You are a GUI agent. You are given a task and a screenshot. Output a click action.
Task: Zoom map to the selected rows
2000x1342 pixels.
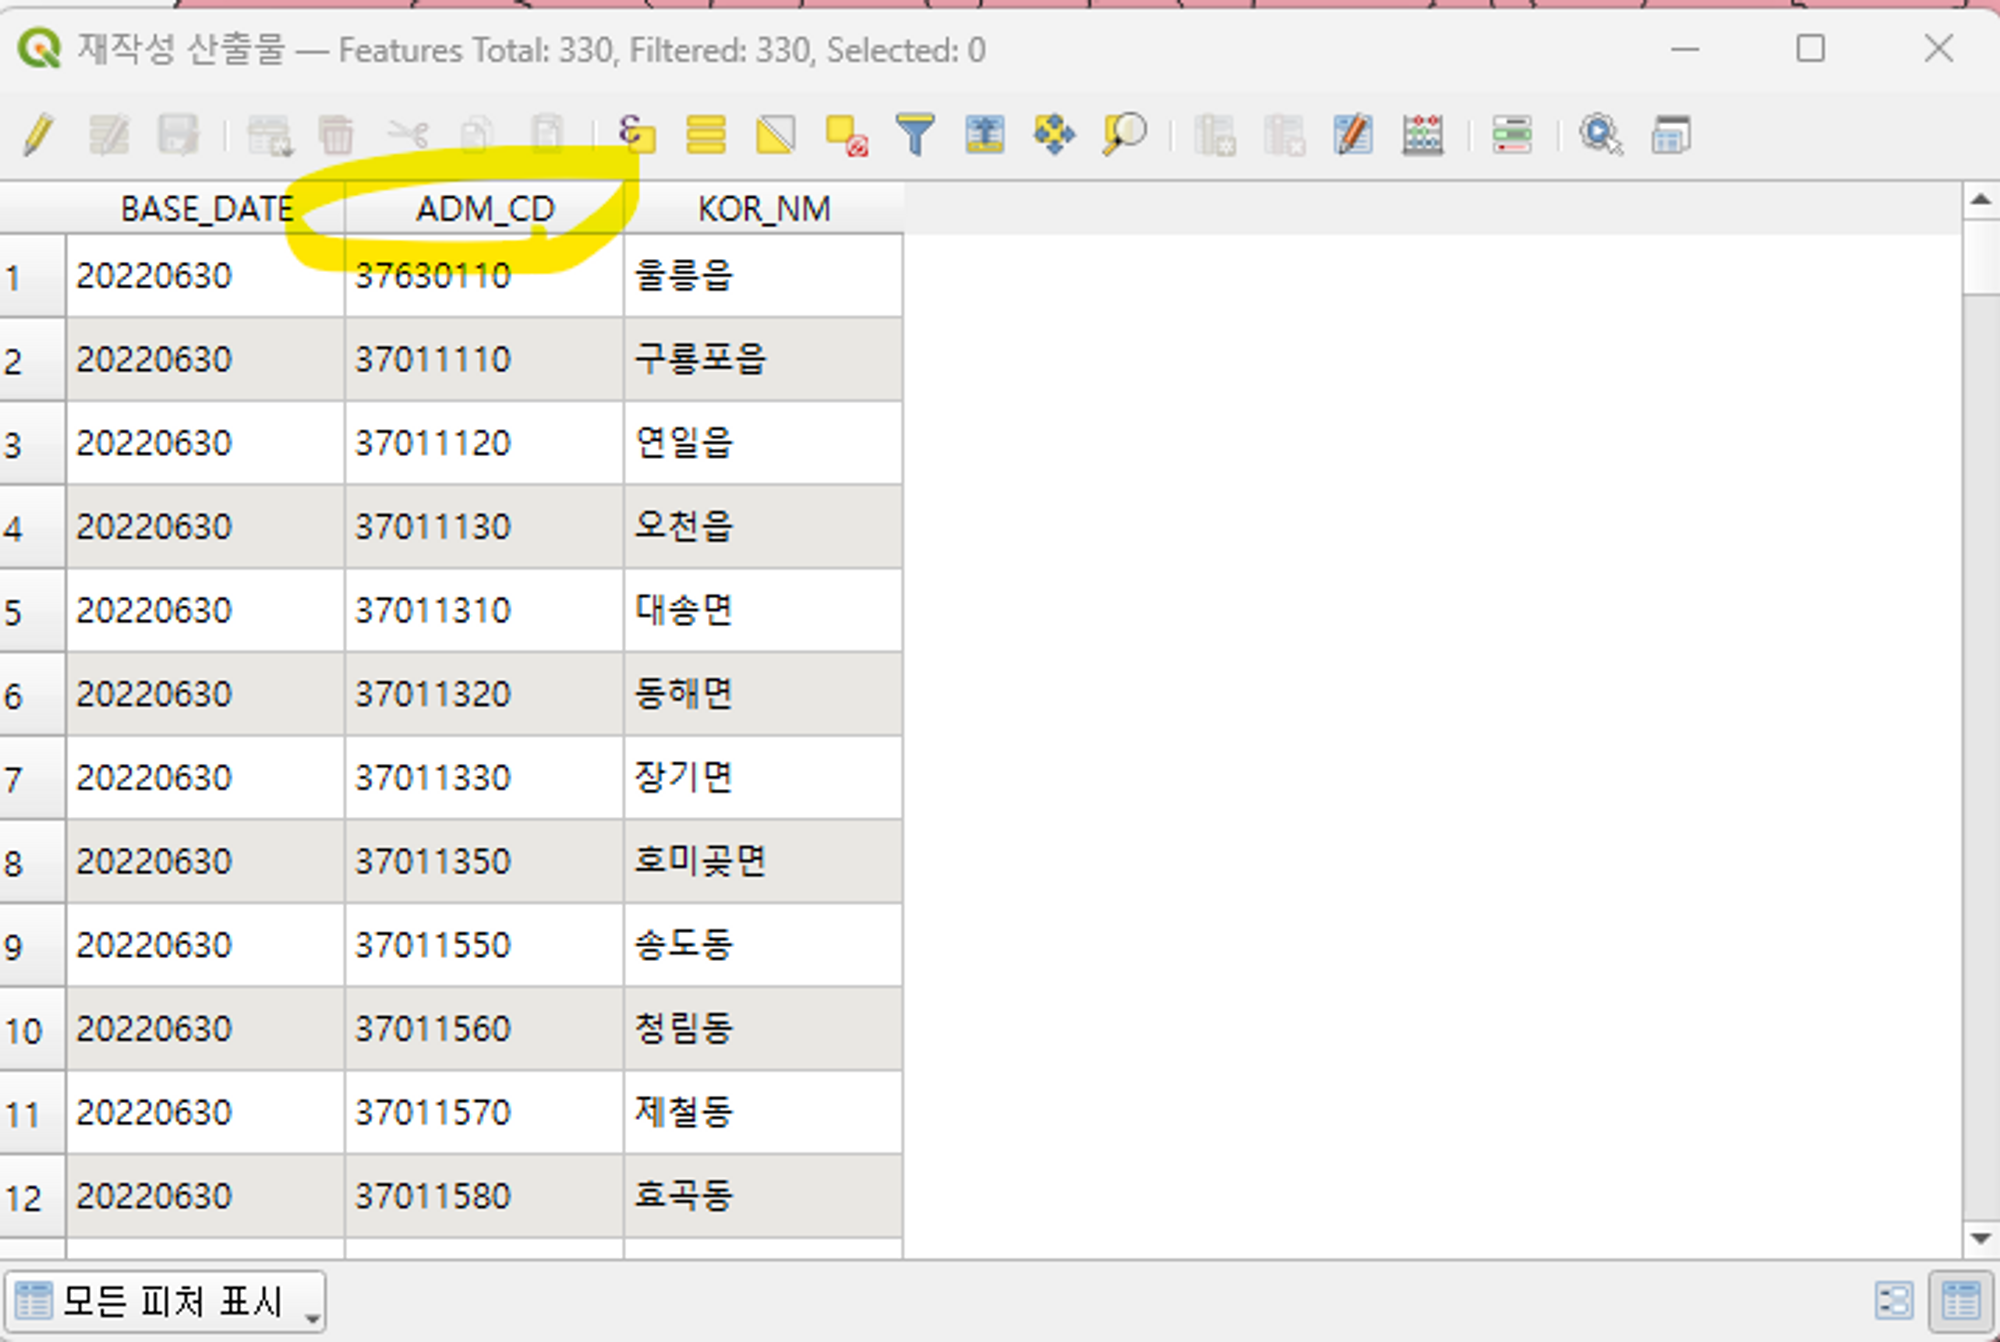(1124, 134)
